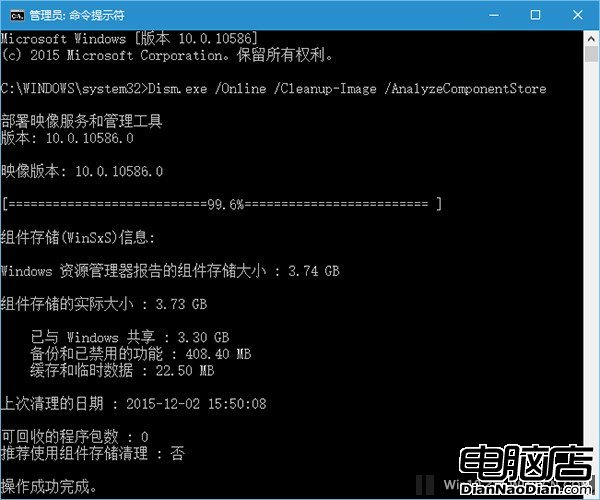Click the 99.6% progress bar line

pos(222,204)
